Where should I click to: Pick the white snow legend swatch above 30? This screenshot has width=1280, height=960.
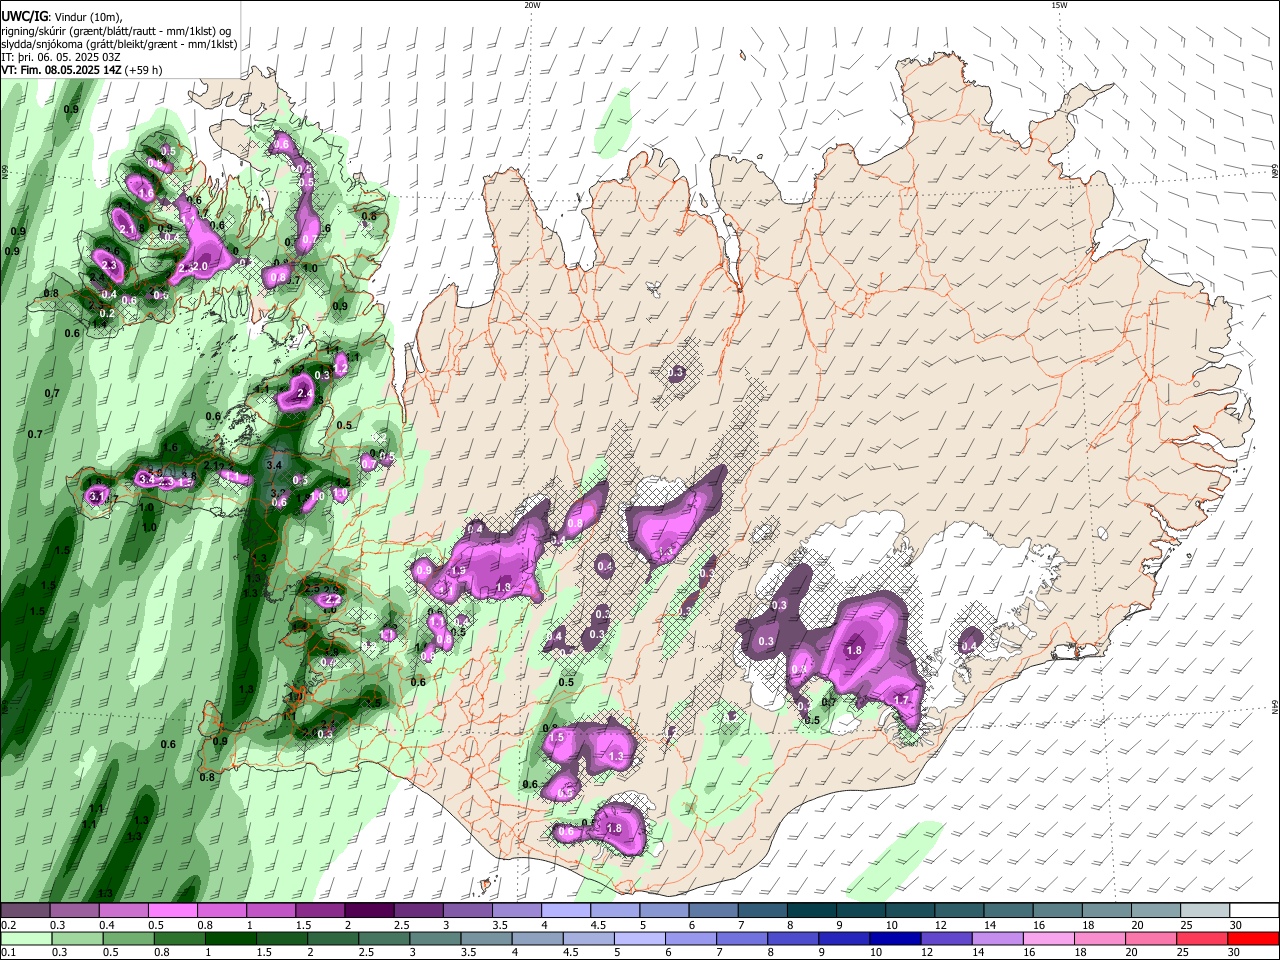coord(1252,911)
